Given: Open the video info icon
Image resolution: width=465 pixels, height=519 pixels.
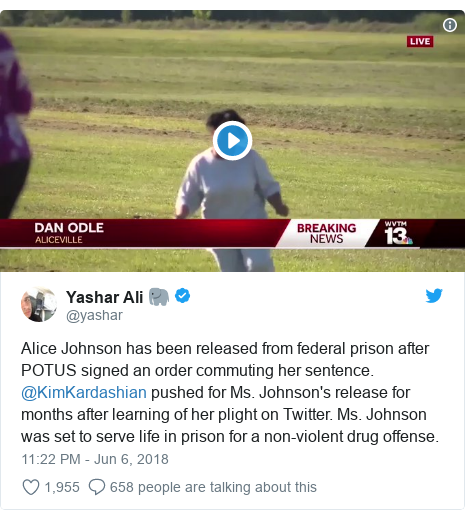Looking at the screenshot, I should click(450, 25).
